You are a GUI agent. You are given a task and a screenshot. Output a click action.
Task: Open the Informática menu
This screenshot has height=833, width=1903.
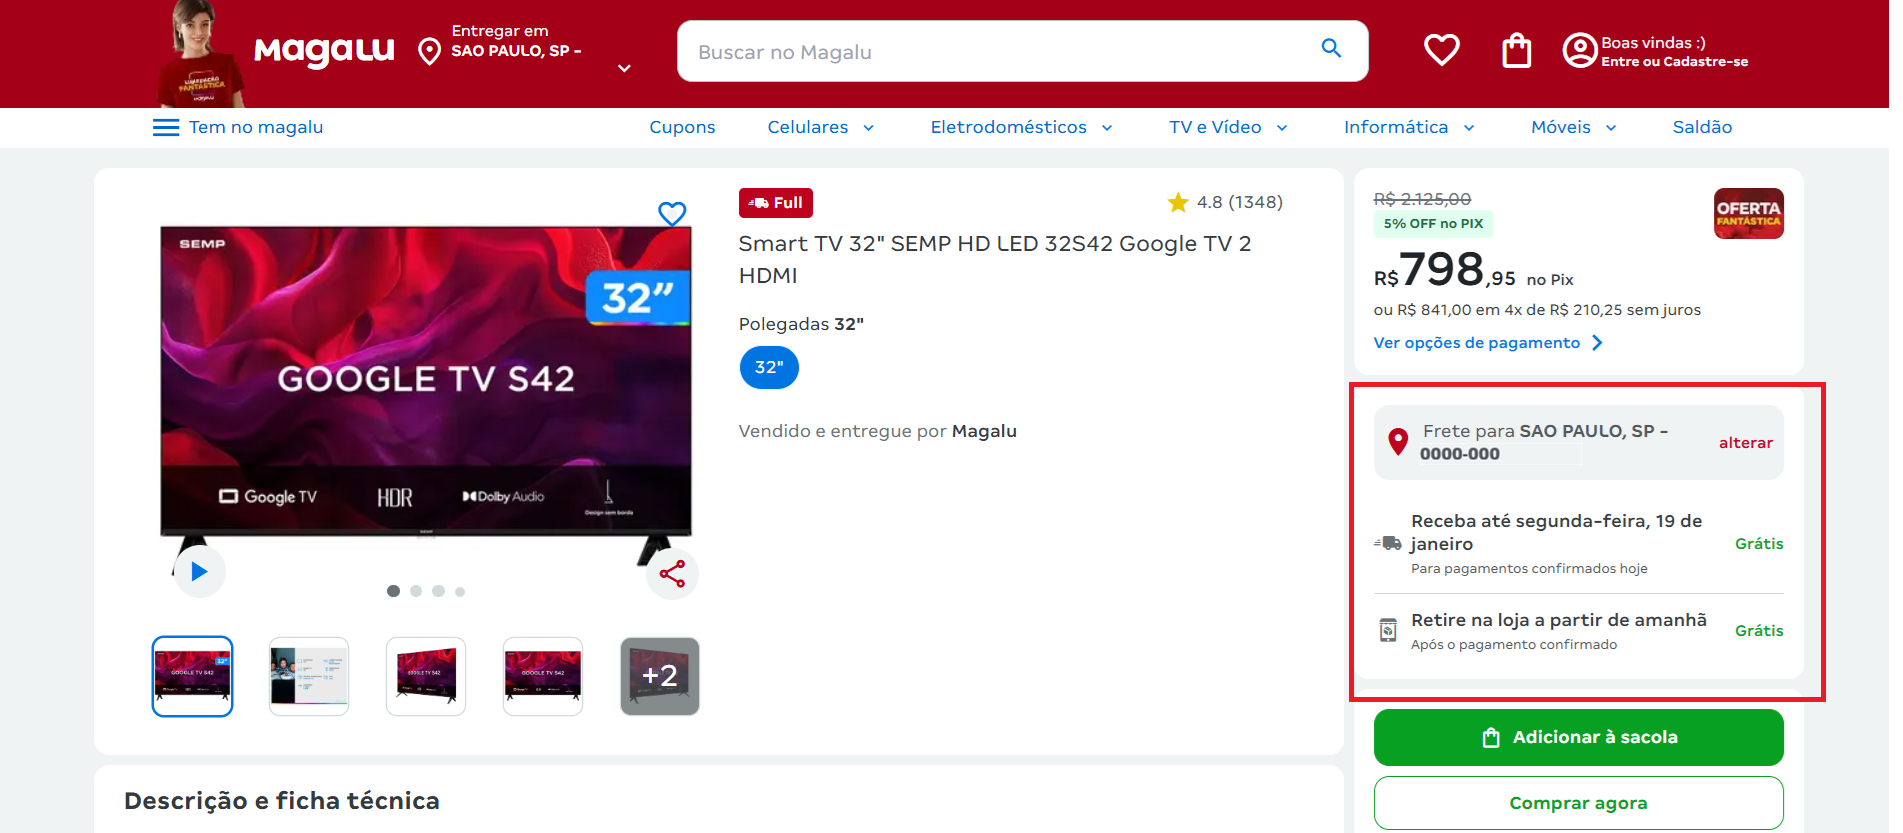1396,127
